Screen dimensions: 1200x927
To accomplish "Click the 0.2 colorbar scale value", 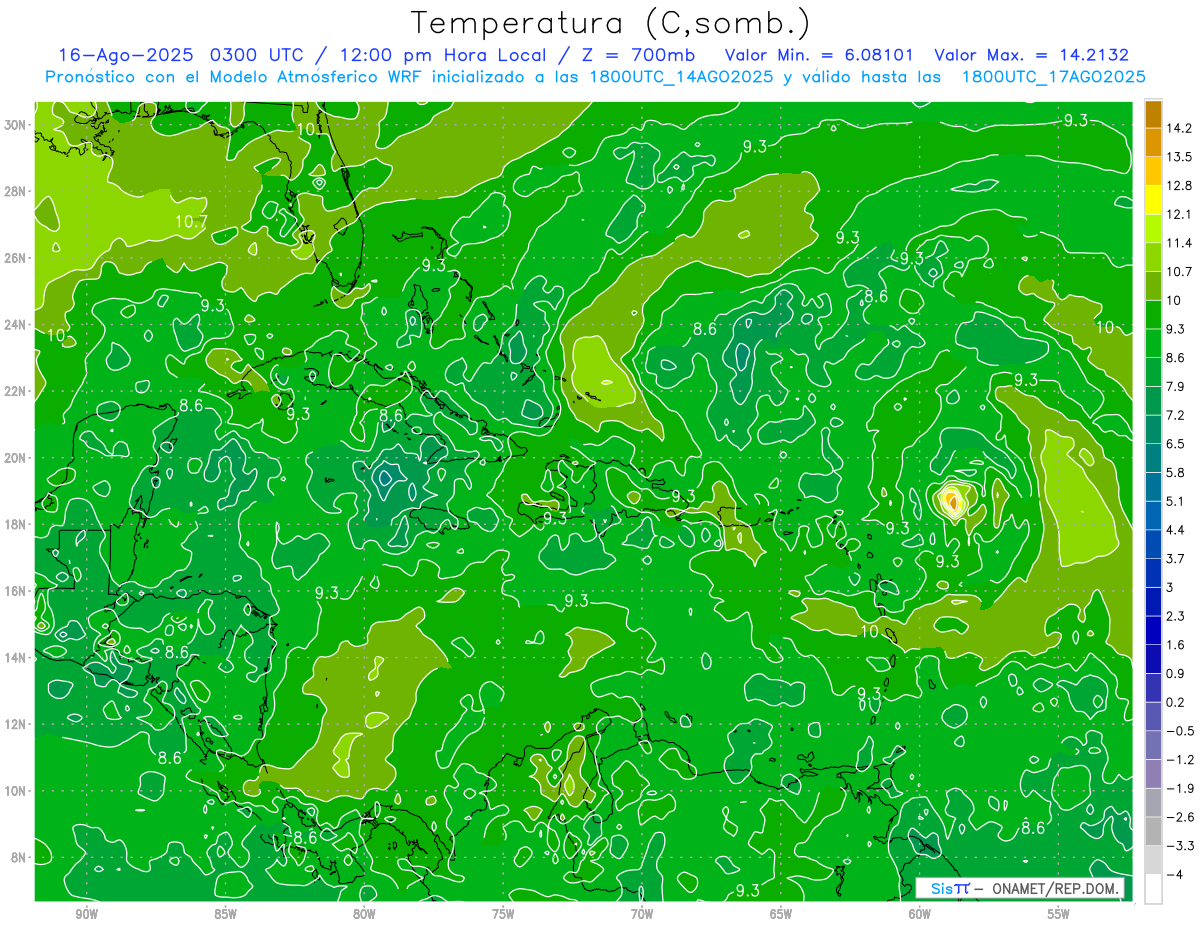I will pyautogui.click(x=1176, y=702).
